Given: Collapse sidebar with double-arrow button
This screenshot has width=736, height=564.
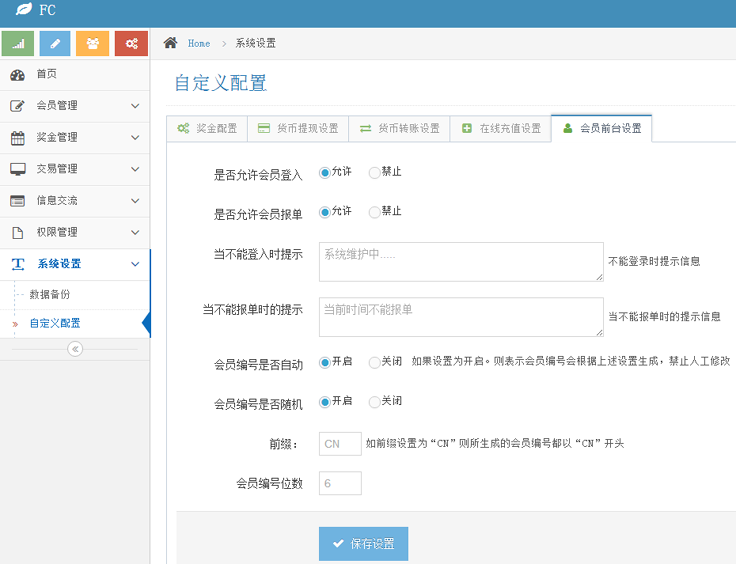Looking at the screenshot, I should 75,349.
